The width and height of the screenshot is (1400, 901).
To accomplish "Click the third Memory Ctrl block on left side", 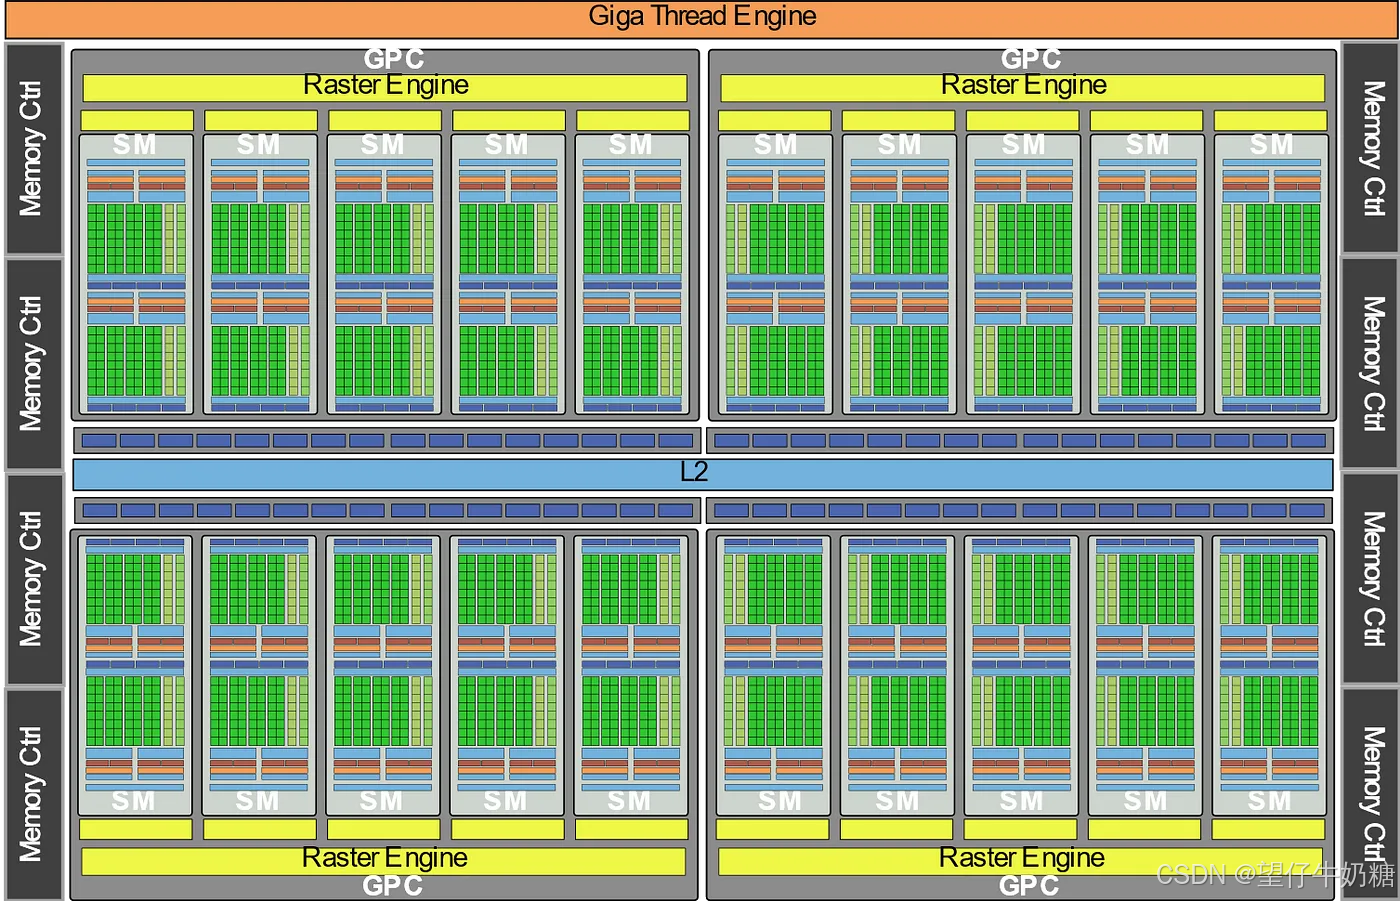I will click(34, 580).
